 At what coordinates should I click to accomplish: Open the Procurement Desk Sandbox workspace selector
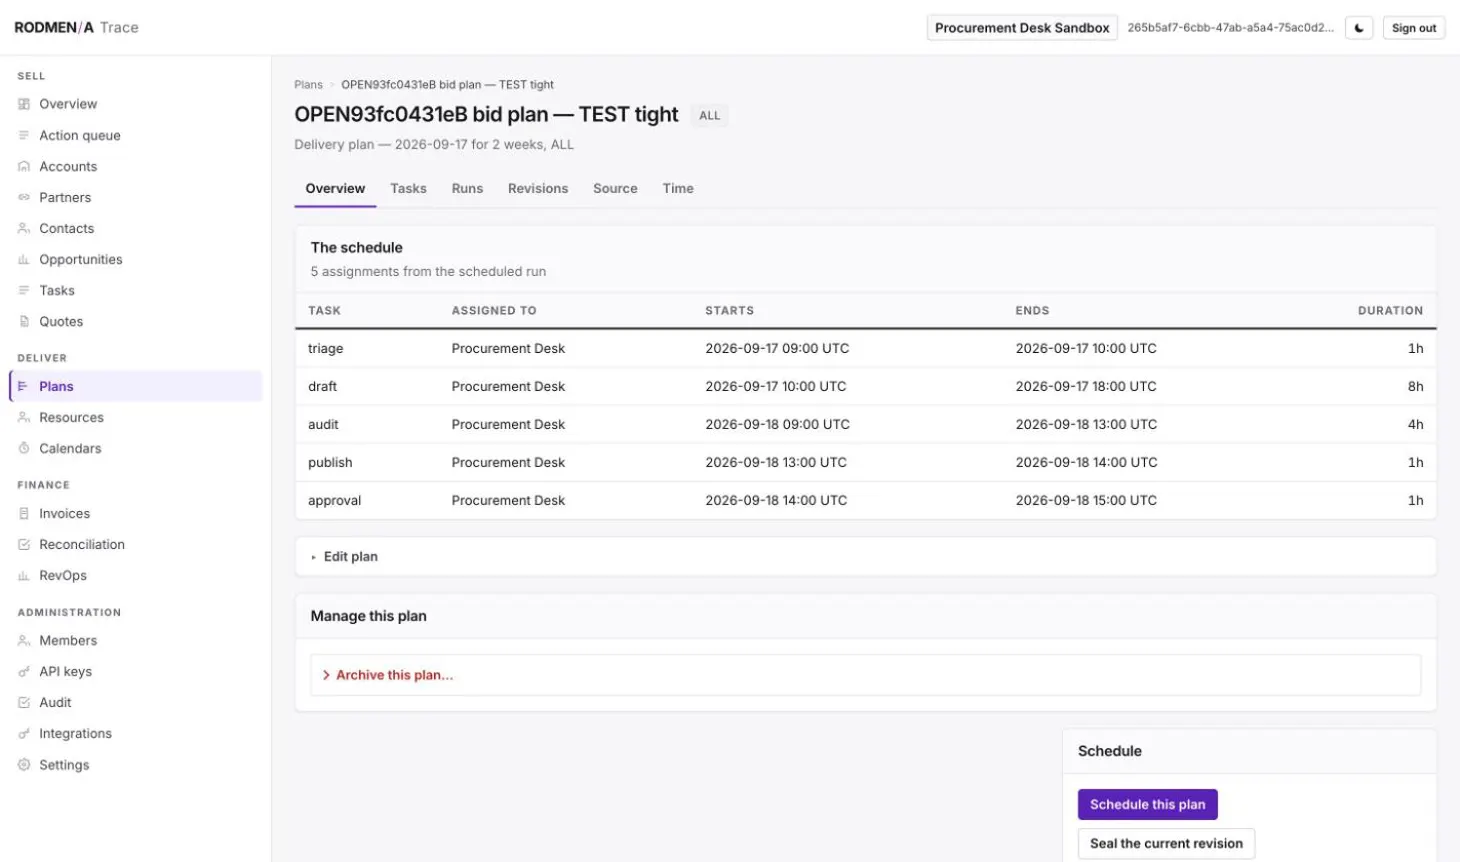coord(1022,28)
